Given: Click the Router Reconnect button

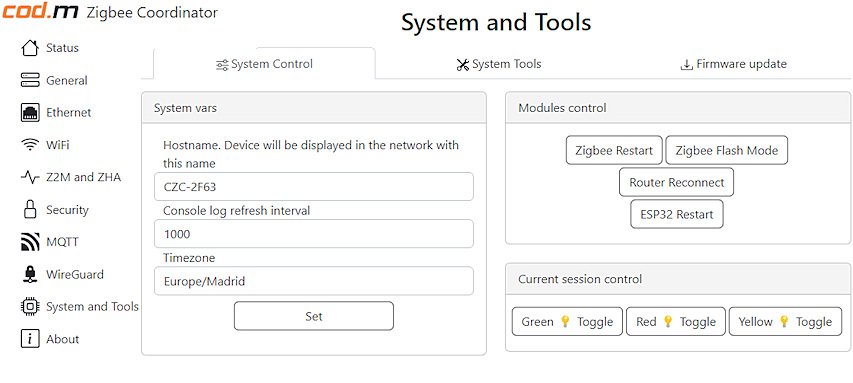Looking at the screenshot, I should [677, 182].
